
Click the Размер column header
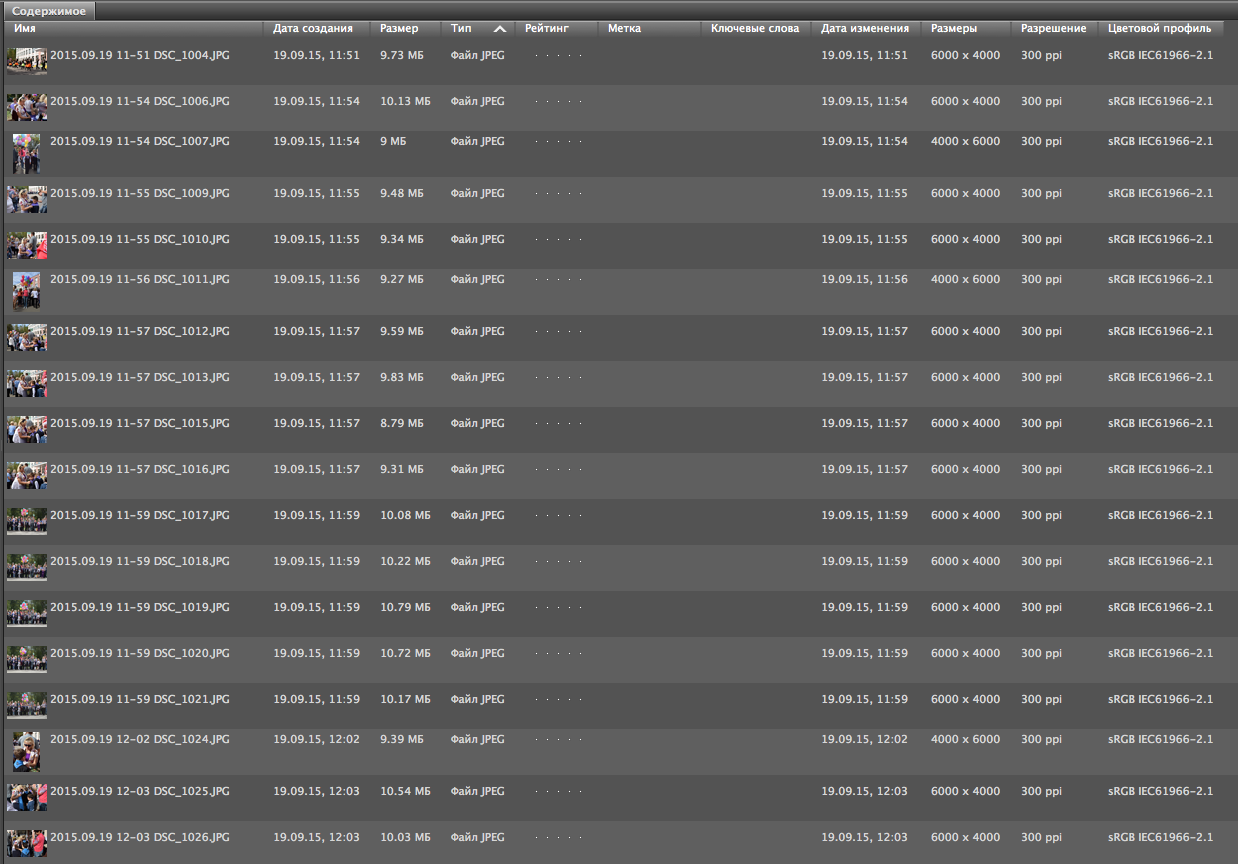[x=400, y=29]
